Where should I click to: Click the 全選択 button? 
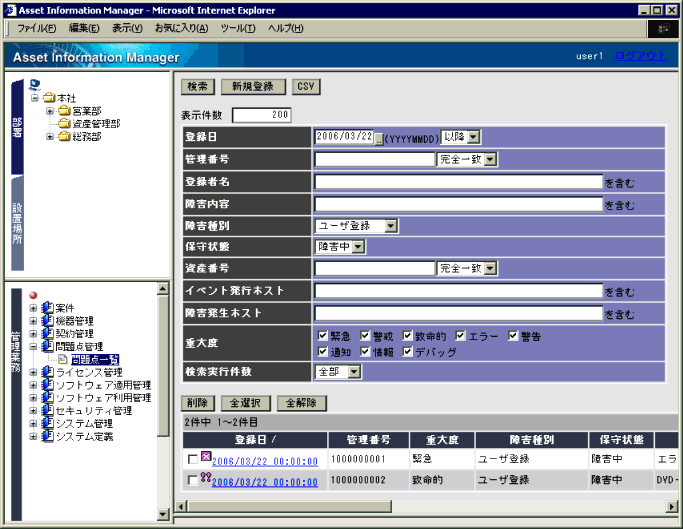tap(246, 403)
